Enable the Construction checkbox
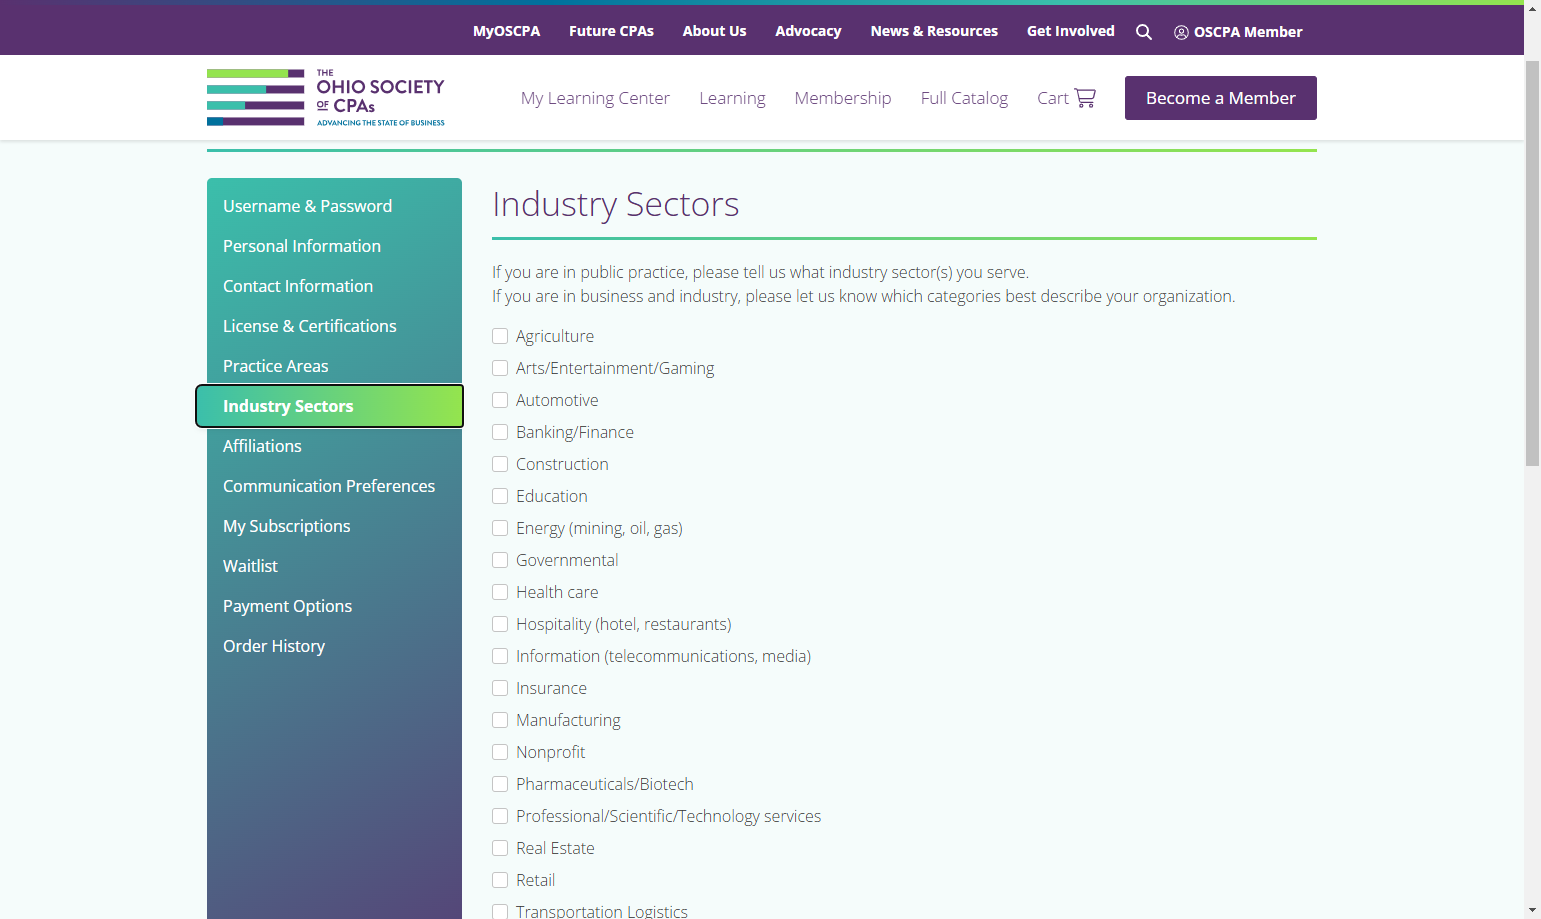Image resolution: width=1541 pixels, height=919 pixels. pyautogui.click(x=500, y=464)
